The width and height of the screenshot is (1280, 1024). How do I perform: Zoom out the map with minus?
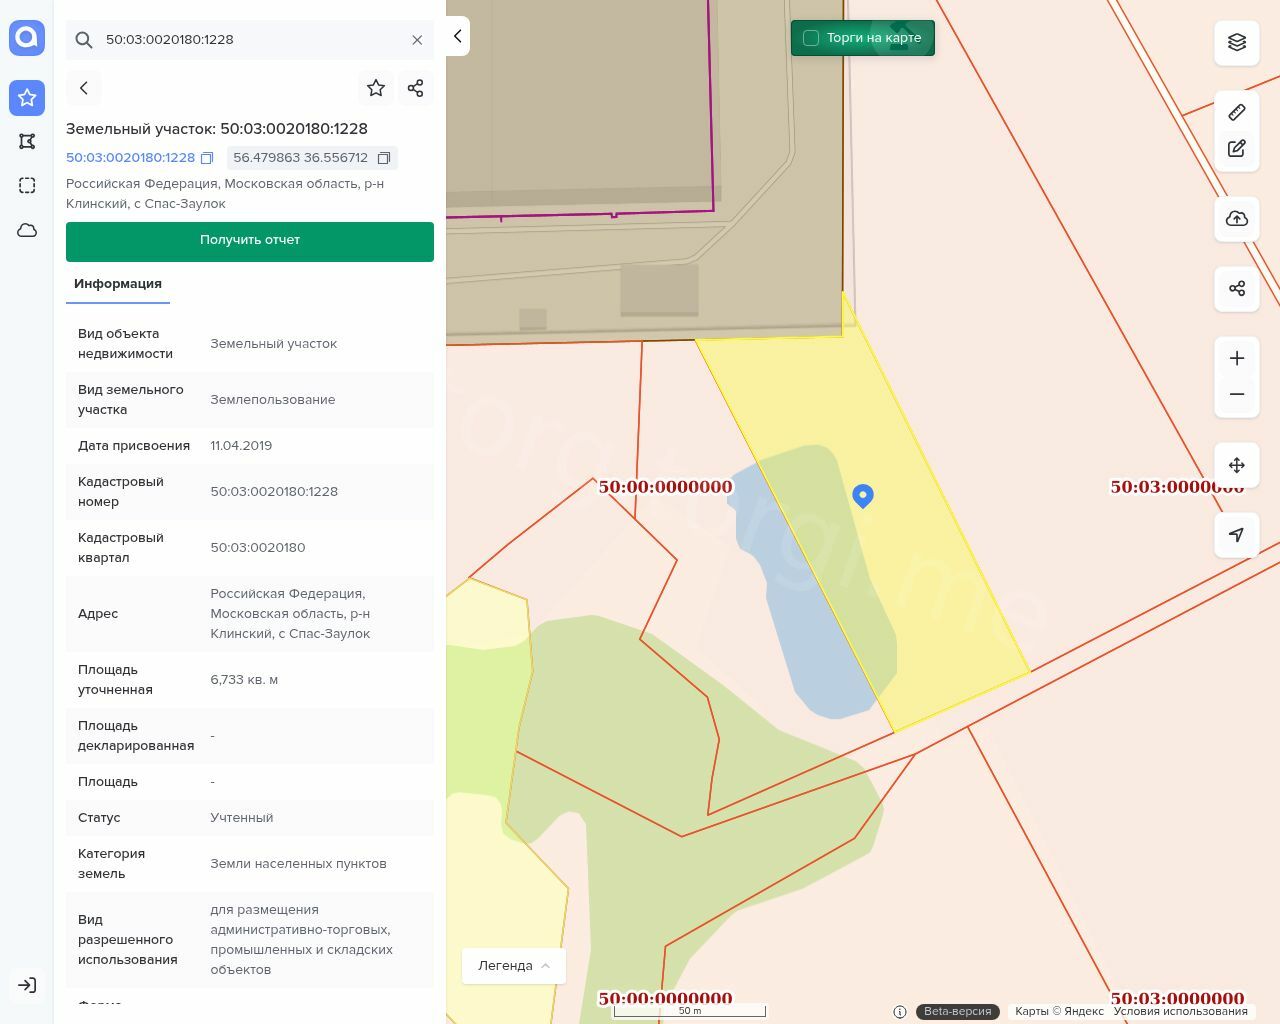[x=1237, y=394]
